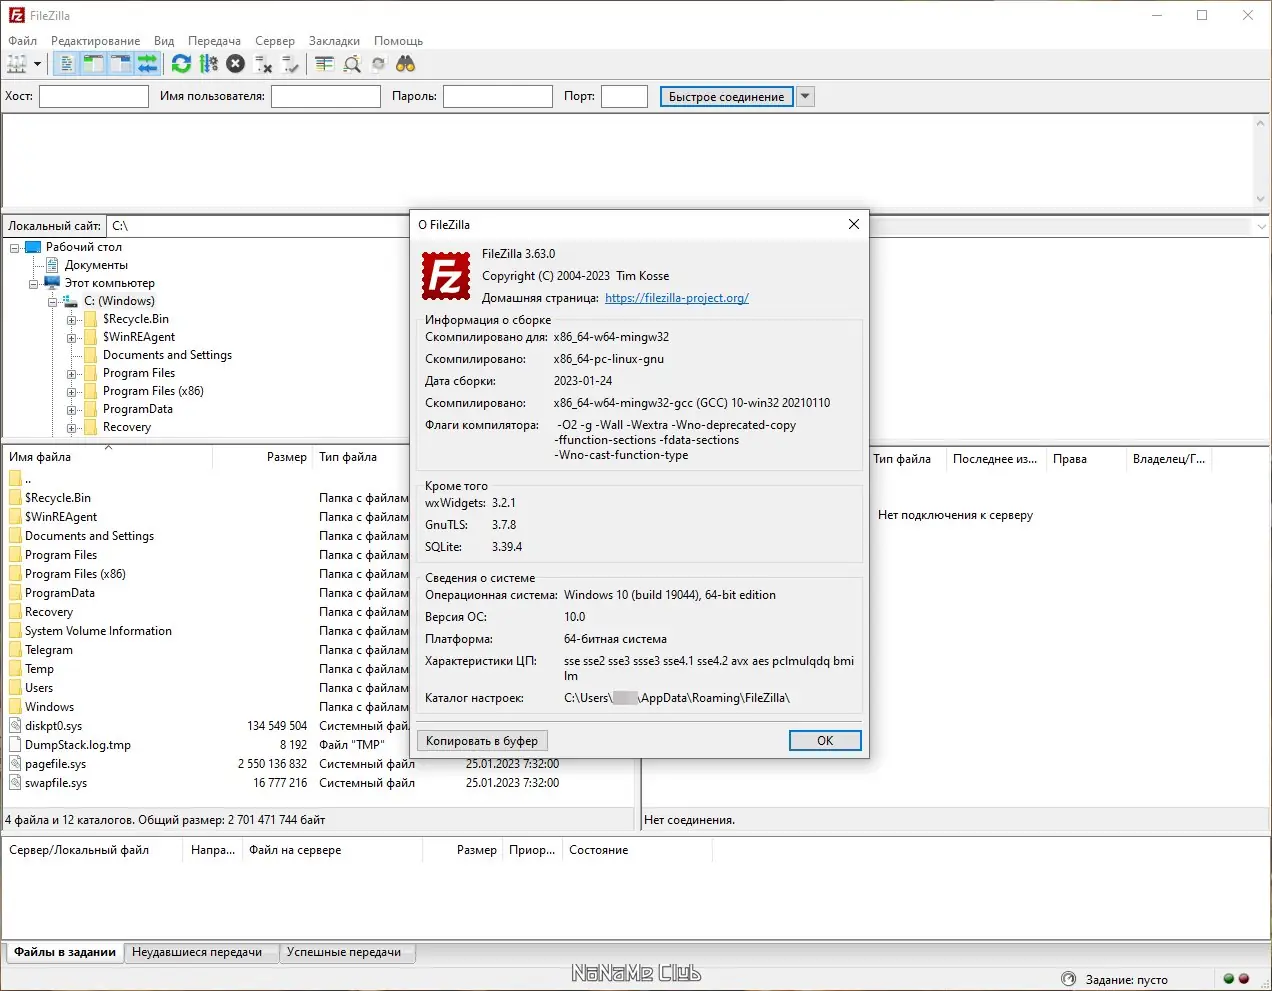Disconnect from the current server
The image size is (1272, 991).
(263, 64)
